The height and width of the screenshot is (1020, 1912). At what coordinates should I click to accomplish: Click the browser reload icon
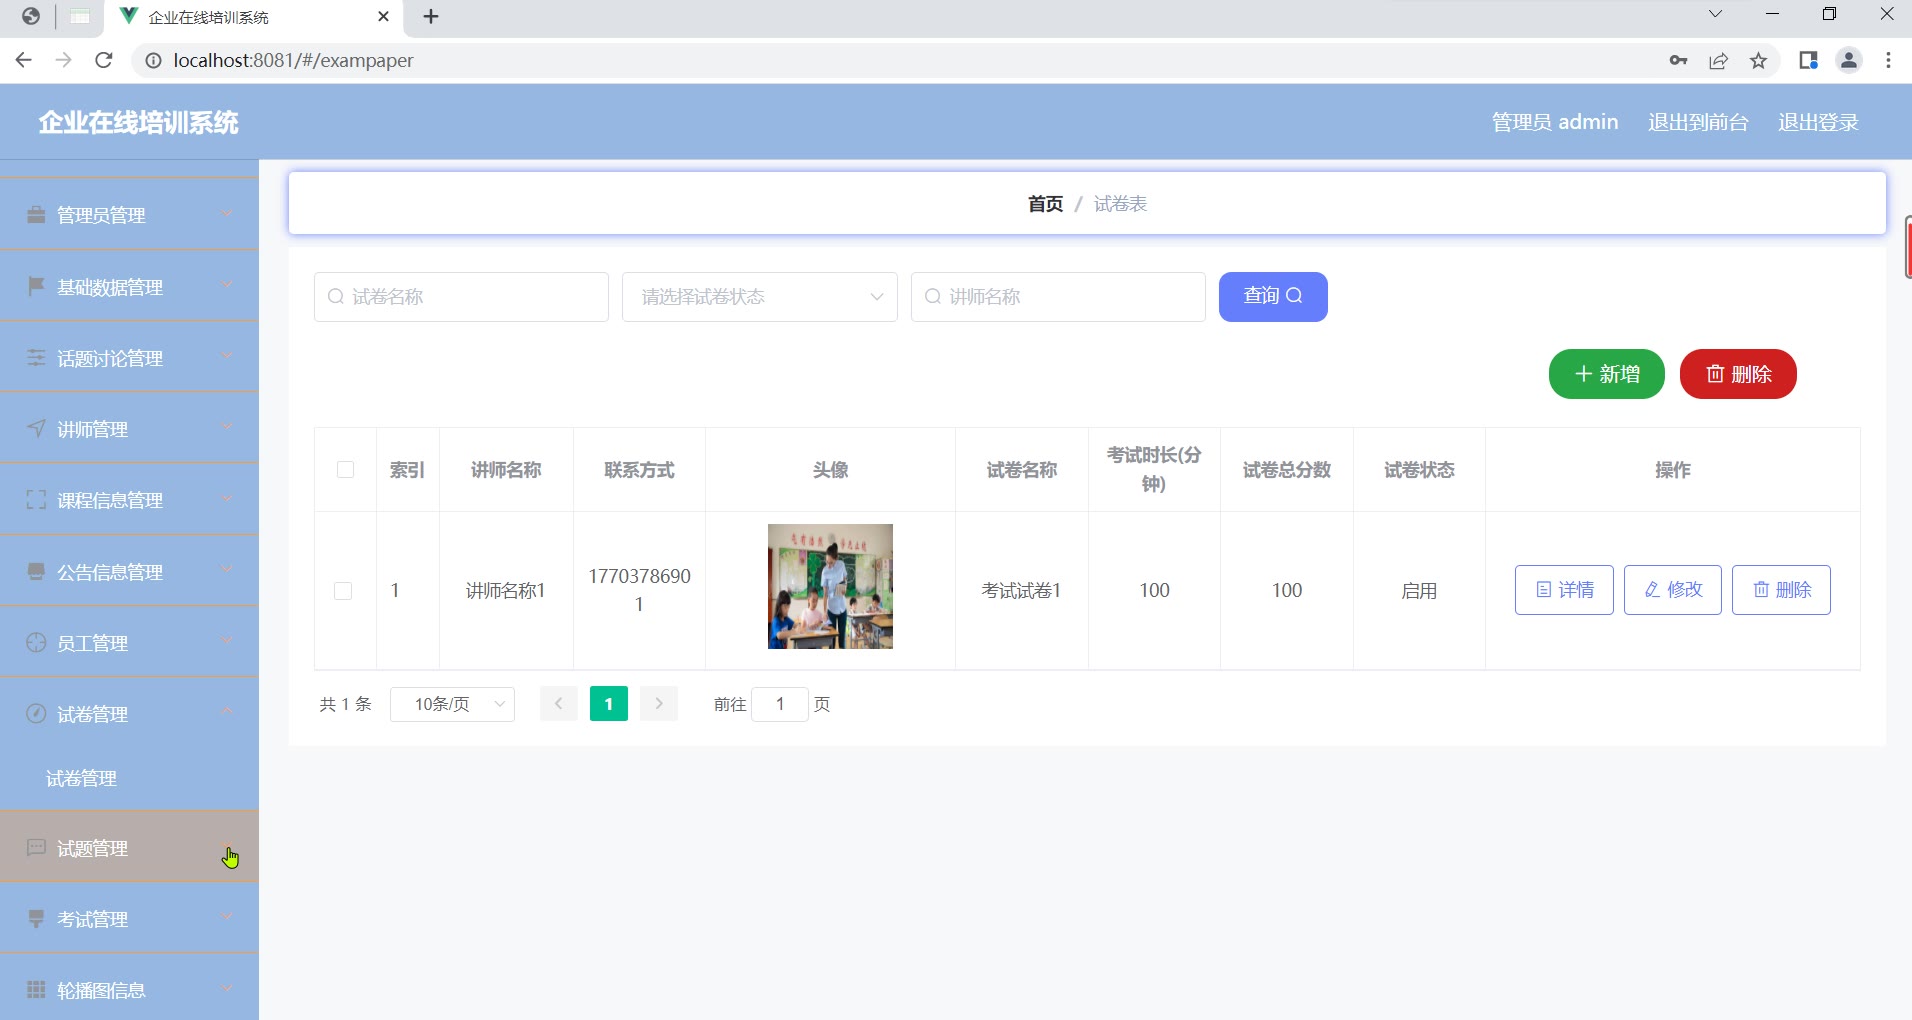point(103,60)
